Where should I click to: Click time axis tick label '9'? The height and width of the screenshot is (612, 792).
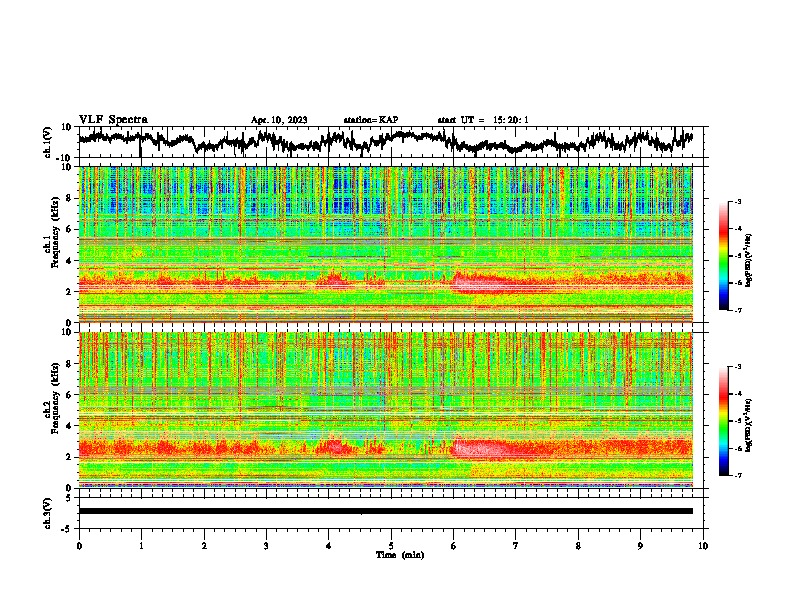click(640, 546)
